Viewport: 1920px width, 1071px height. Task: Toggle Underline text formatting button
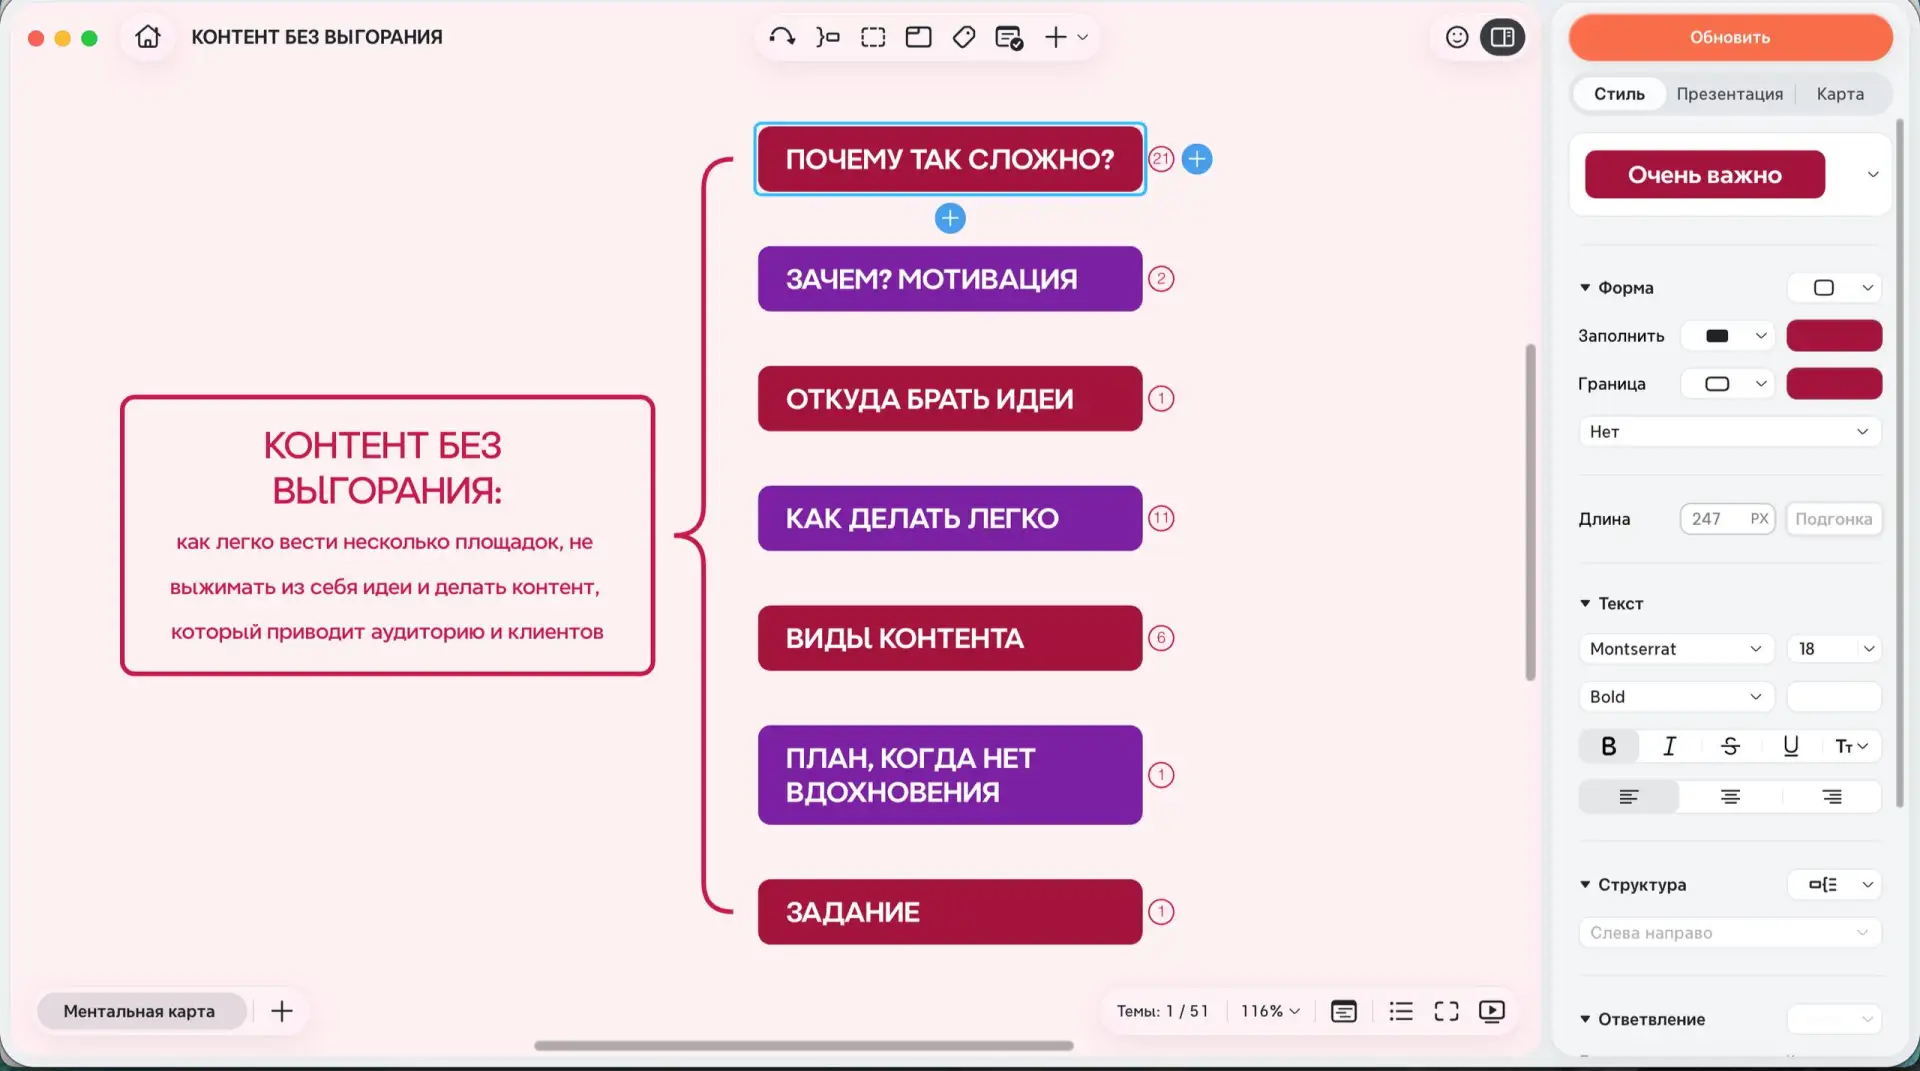click(x=1790, y=746)
